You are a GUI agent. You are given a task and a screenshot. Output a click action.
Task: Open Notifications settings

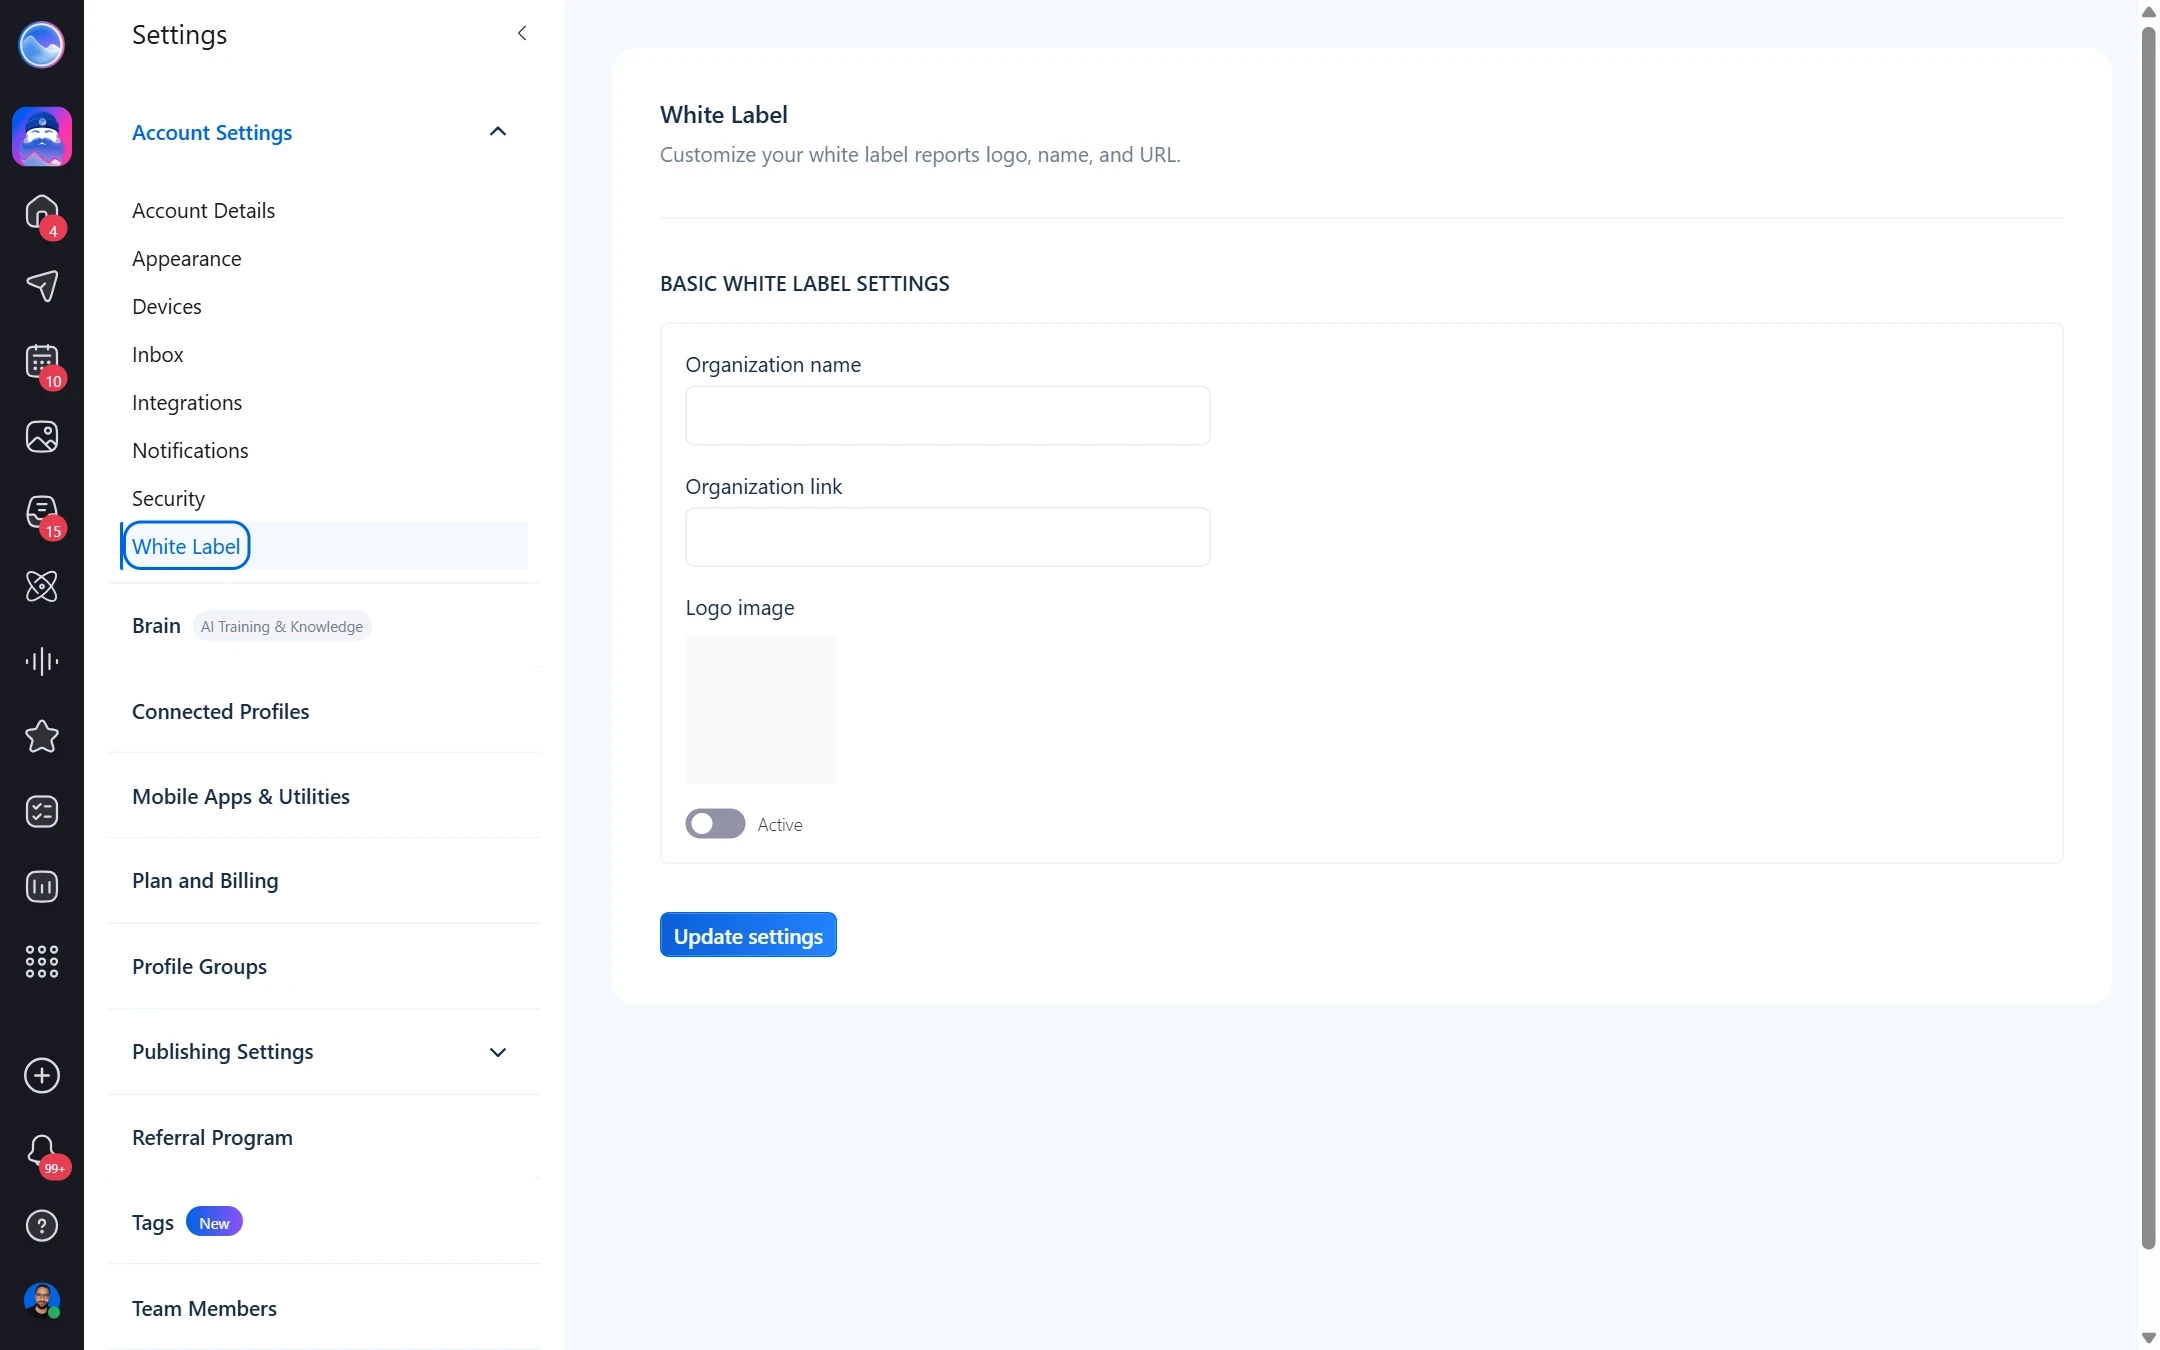pos(190,451)
